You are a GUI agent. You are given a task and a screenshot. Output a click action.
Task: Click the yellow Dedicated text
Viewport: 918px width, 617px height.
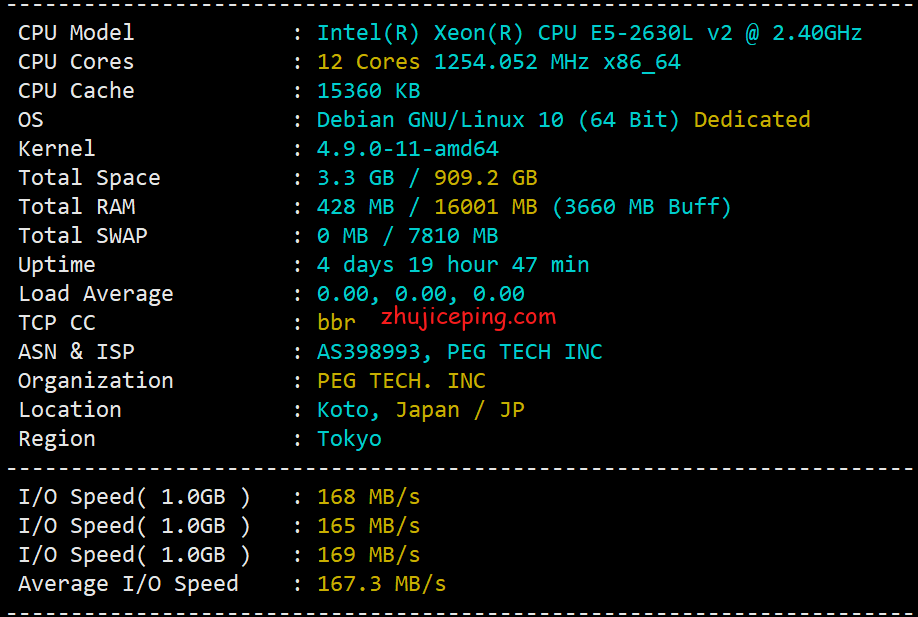click(x=751, y=120)
